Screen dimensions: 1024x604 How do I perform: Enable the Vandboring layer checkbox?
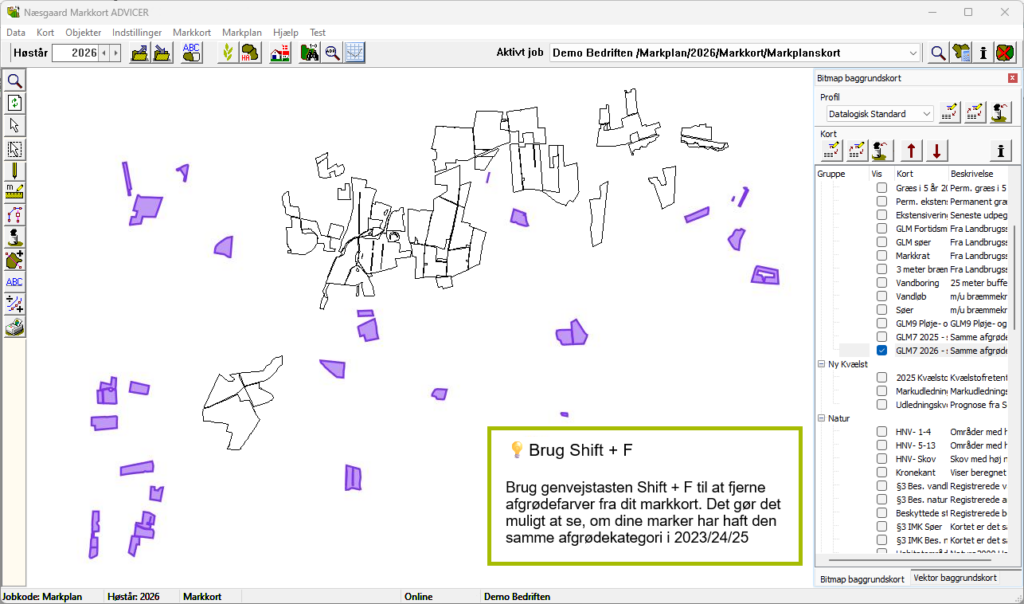coord(882,283)
